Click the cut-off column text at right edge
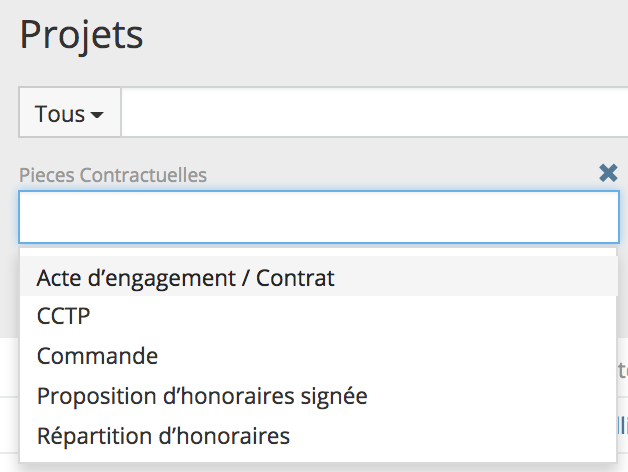The image size is (628, 472). (622, 368)
